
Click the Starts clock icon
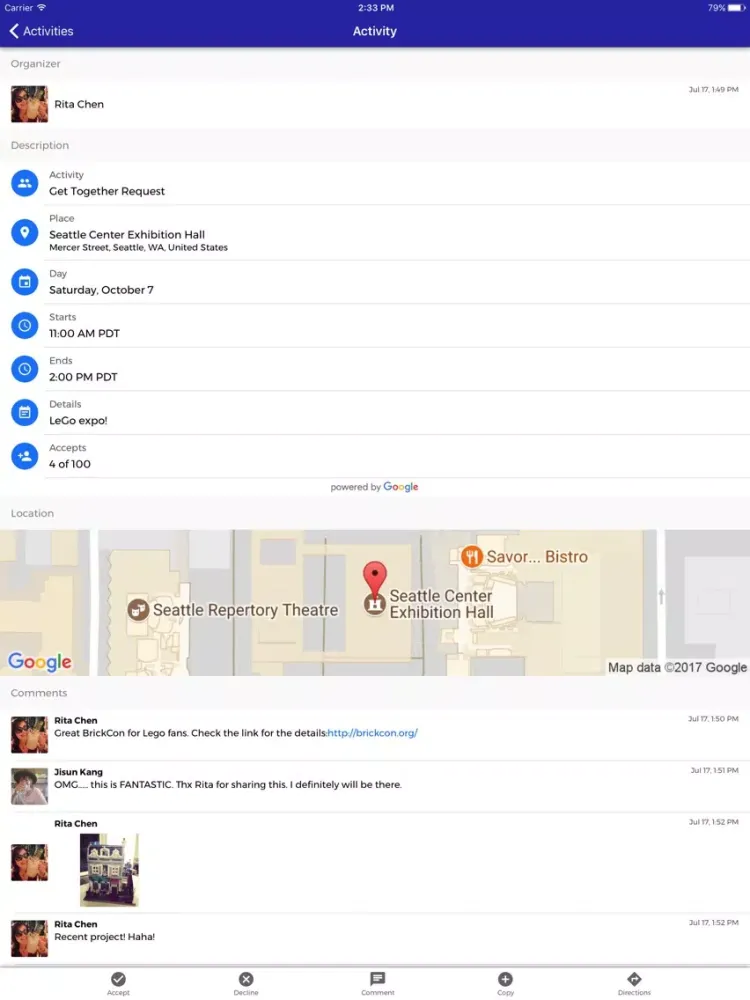(x=25, y=325)
